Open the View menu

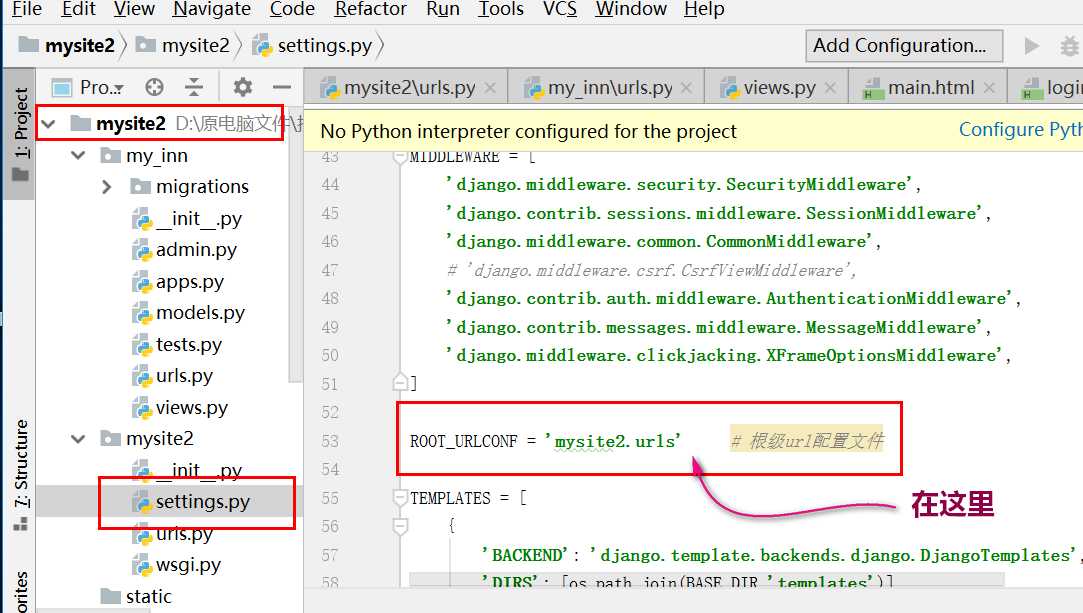pos(134,9)
